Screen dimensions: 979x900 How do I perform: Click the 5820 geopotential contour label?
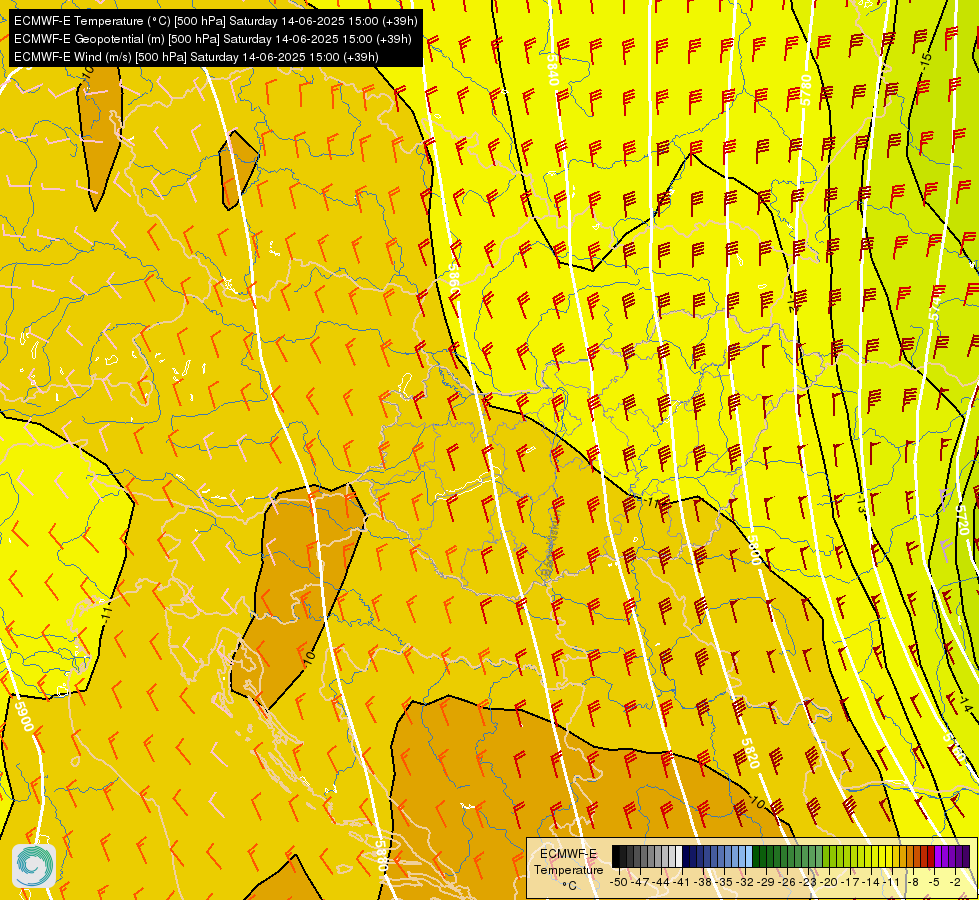tap(750, 753)
